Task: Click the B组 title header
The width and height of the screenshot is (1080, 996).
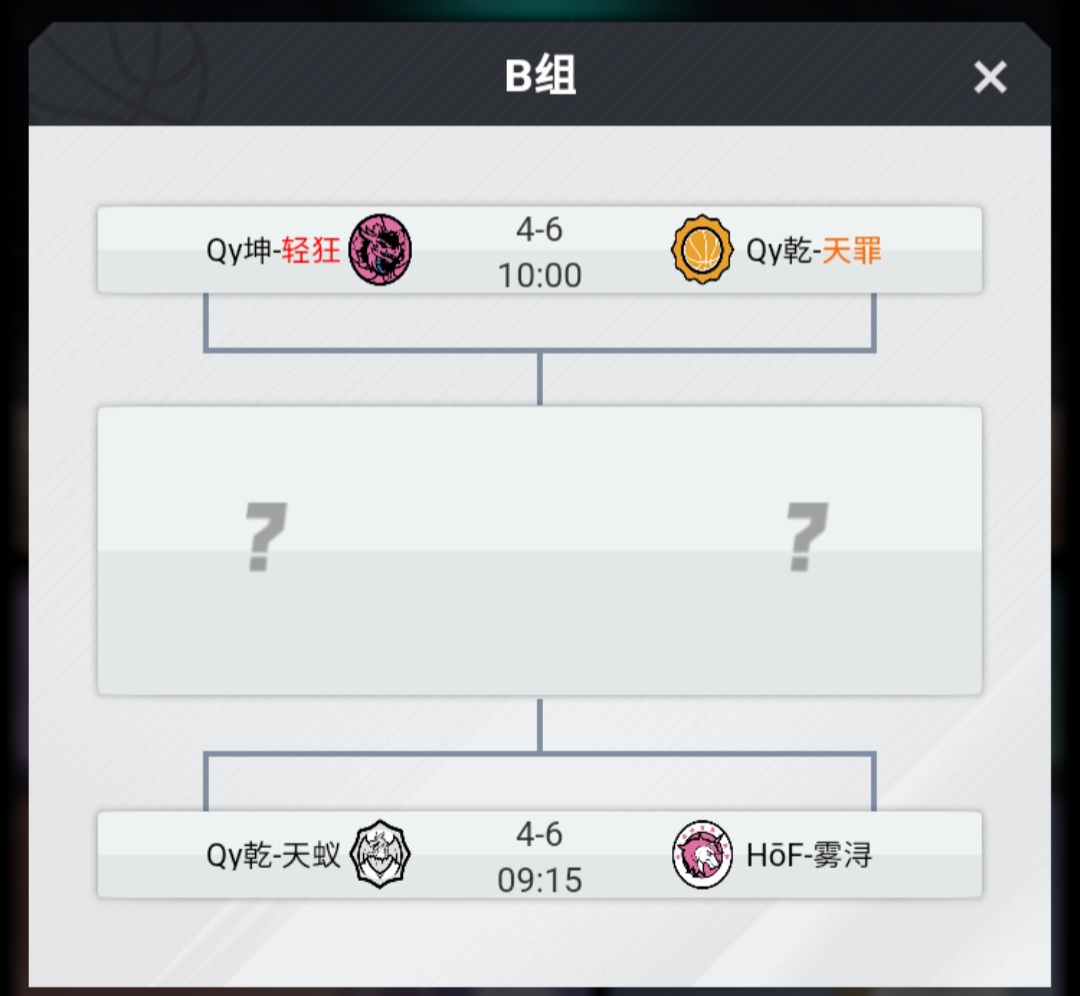Action: [x=540, y=75]
